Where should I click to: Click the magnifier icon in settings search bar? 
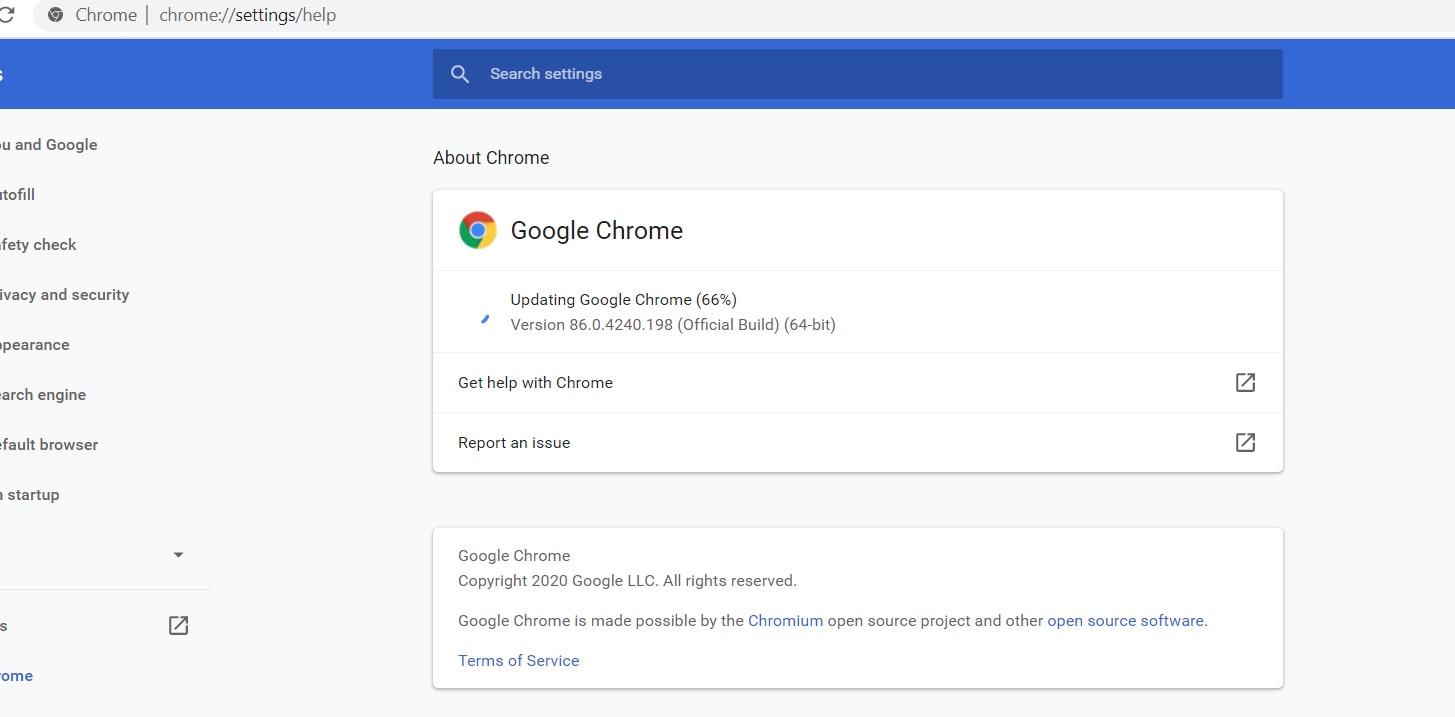(460, 74)
